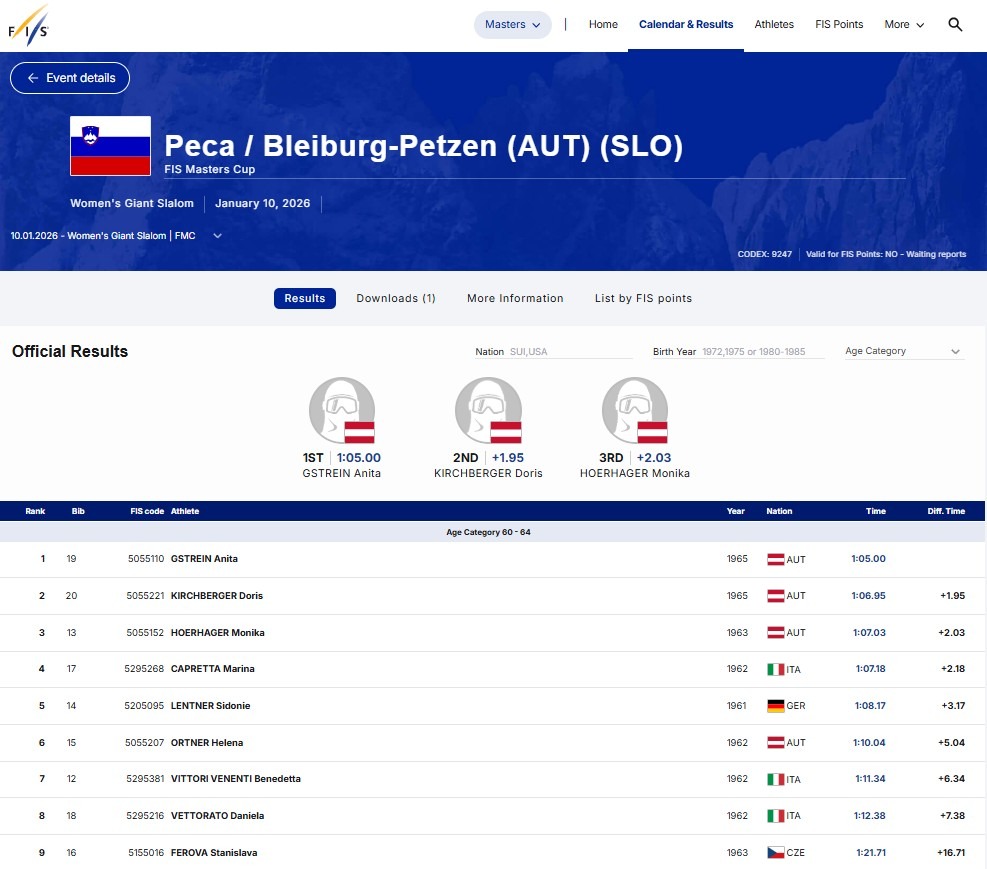Click third place avatar for HOERHAGER Monika
Screen dimensions: 987x869
tap(635, 411)
